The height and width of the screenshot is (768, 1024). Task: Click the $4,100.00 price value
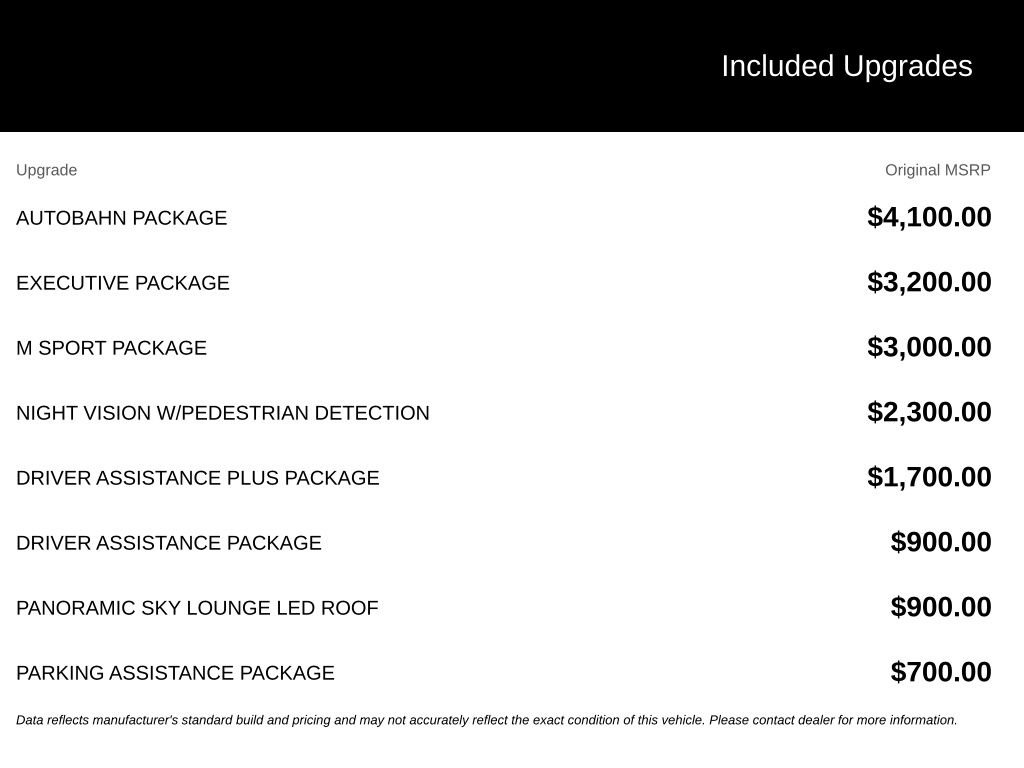pyautogui.click(x=929, y=217)
